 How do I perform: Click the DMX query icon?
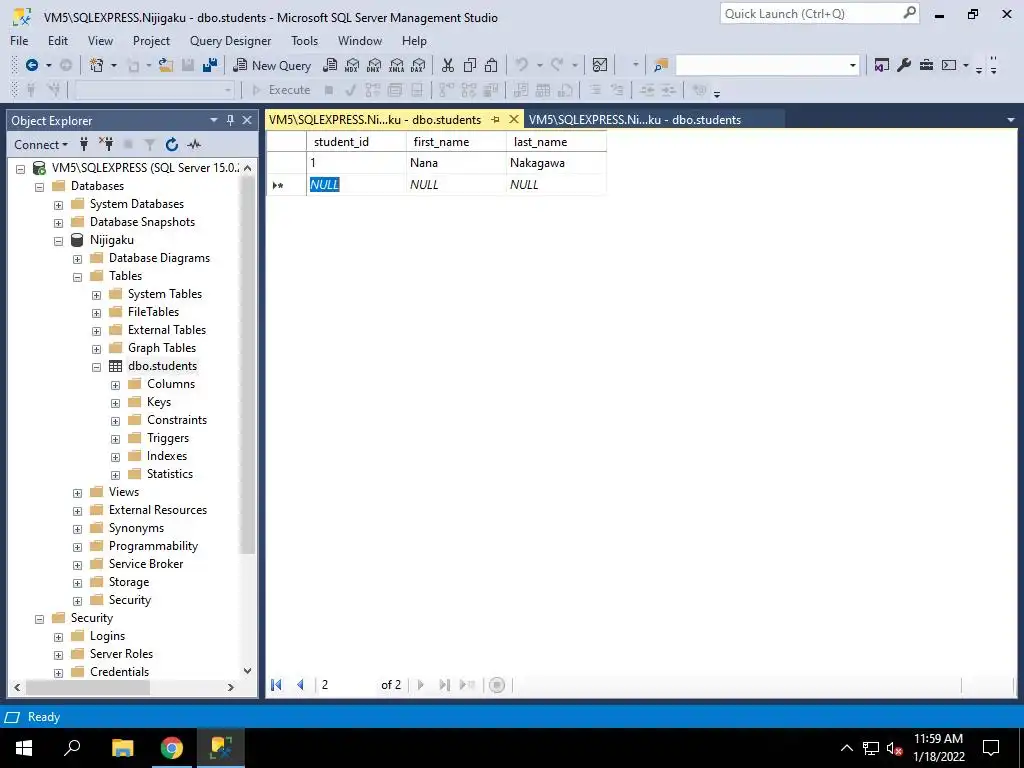pyautogui.click(x=374, y=65)
